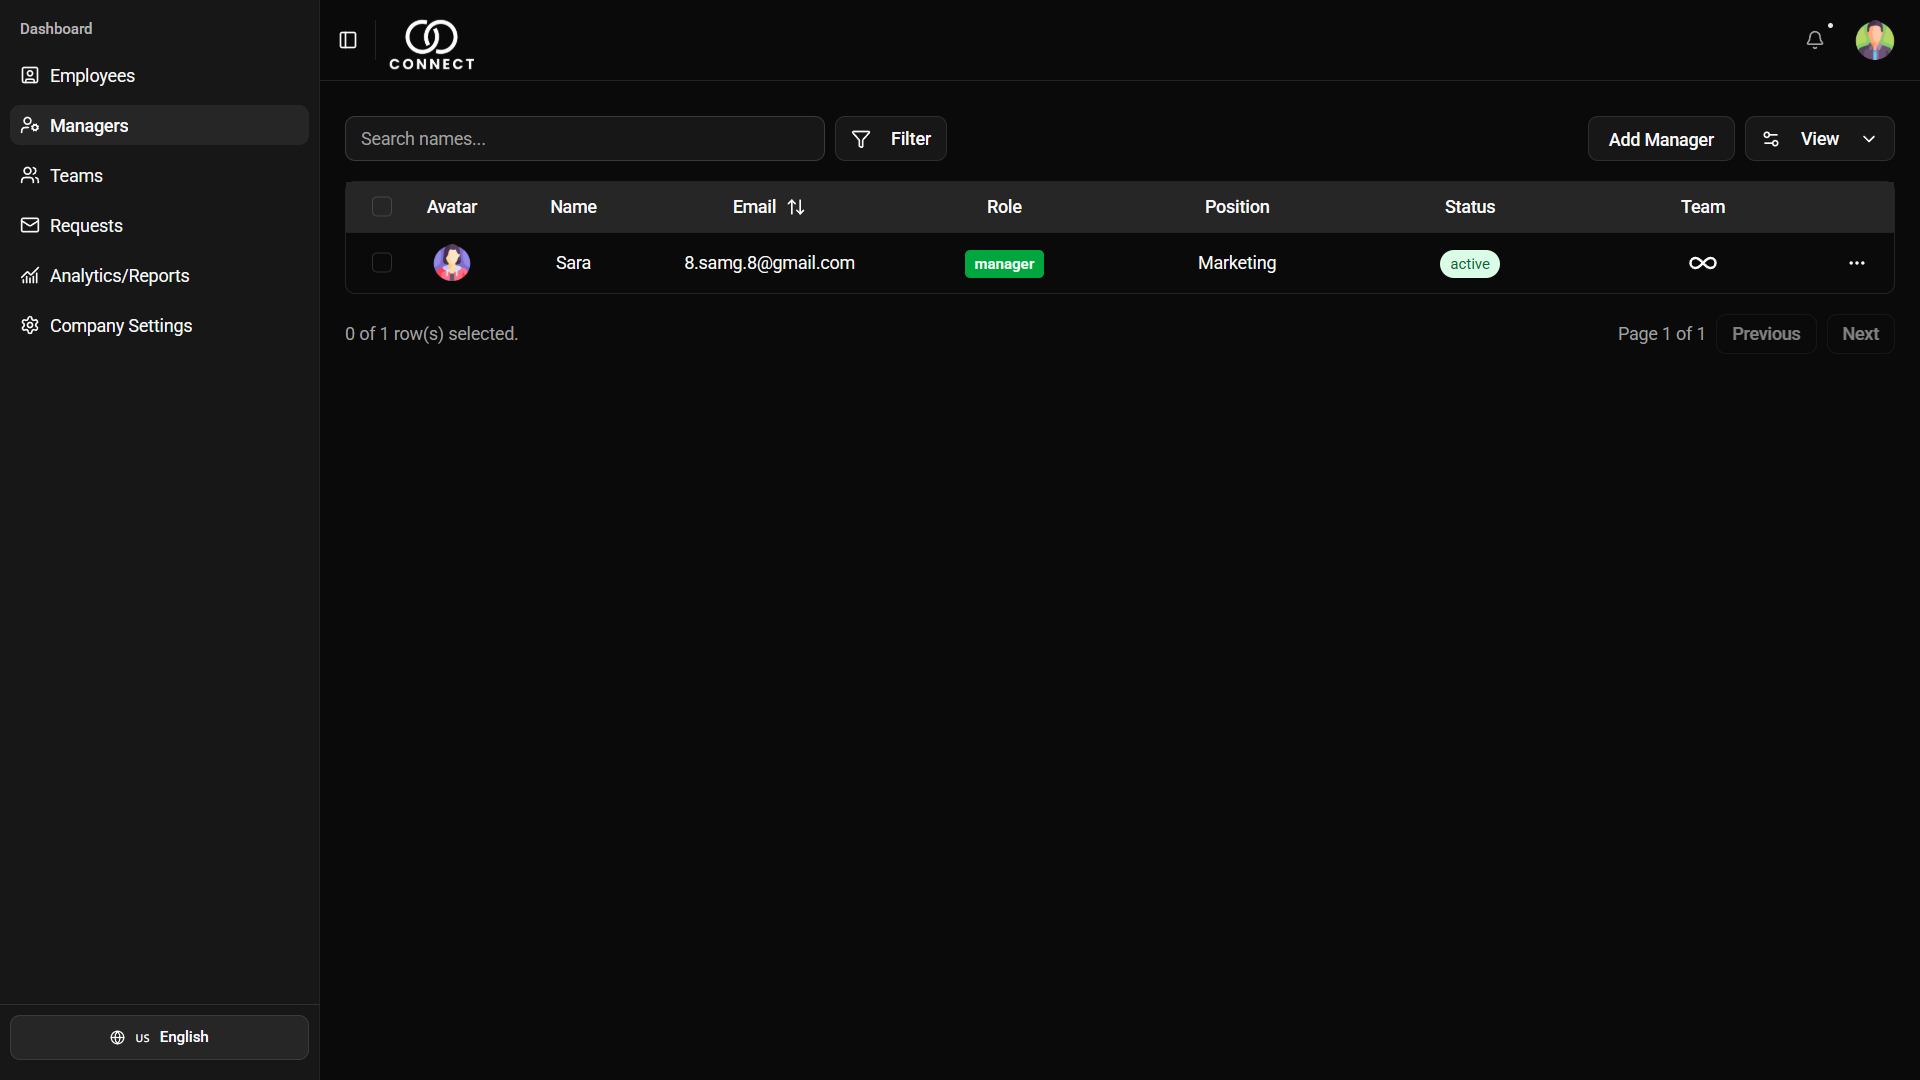The height and width of the screenshot is (1080, 1920).
Task: Expand the View columns dropdown
Action: coord(1819,139)
